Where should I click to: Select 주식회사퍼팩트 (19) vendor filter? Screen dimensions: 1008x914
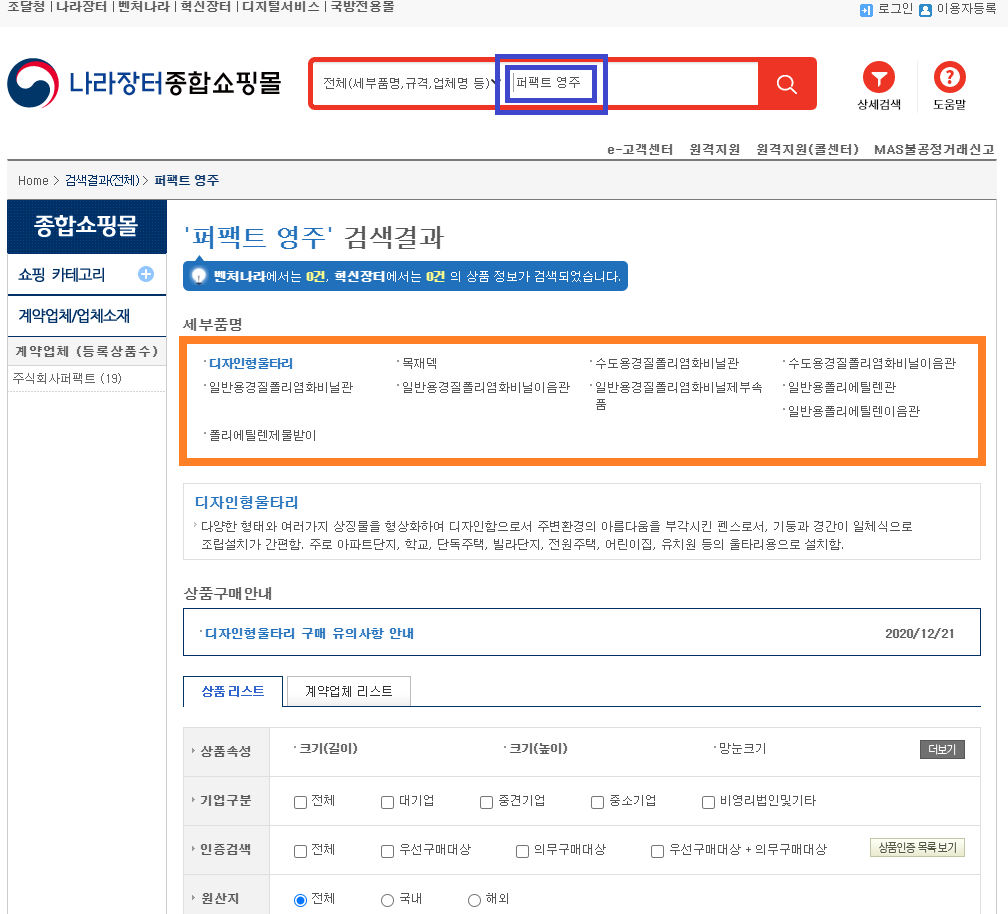click(x=67, y=379)
